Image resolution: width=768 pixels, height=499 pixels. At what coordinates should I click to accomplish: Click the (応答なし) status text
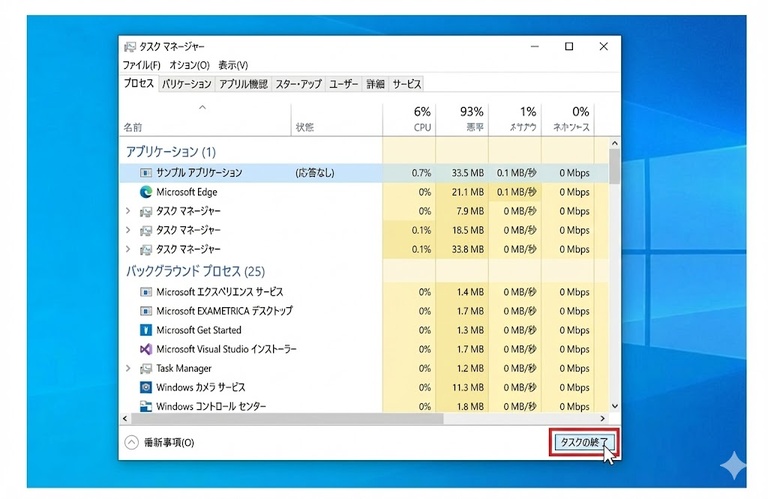coord(315,173)
